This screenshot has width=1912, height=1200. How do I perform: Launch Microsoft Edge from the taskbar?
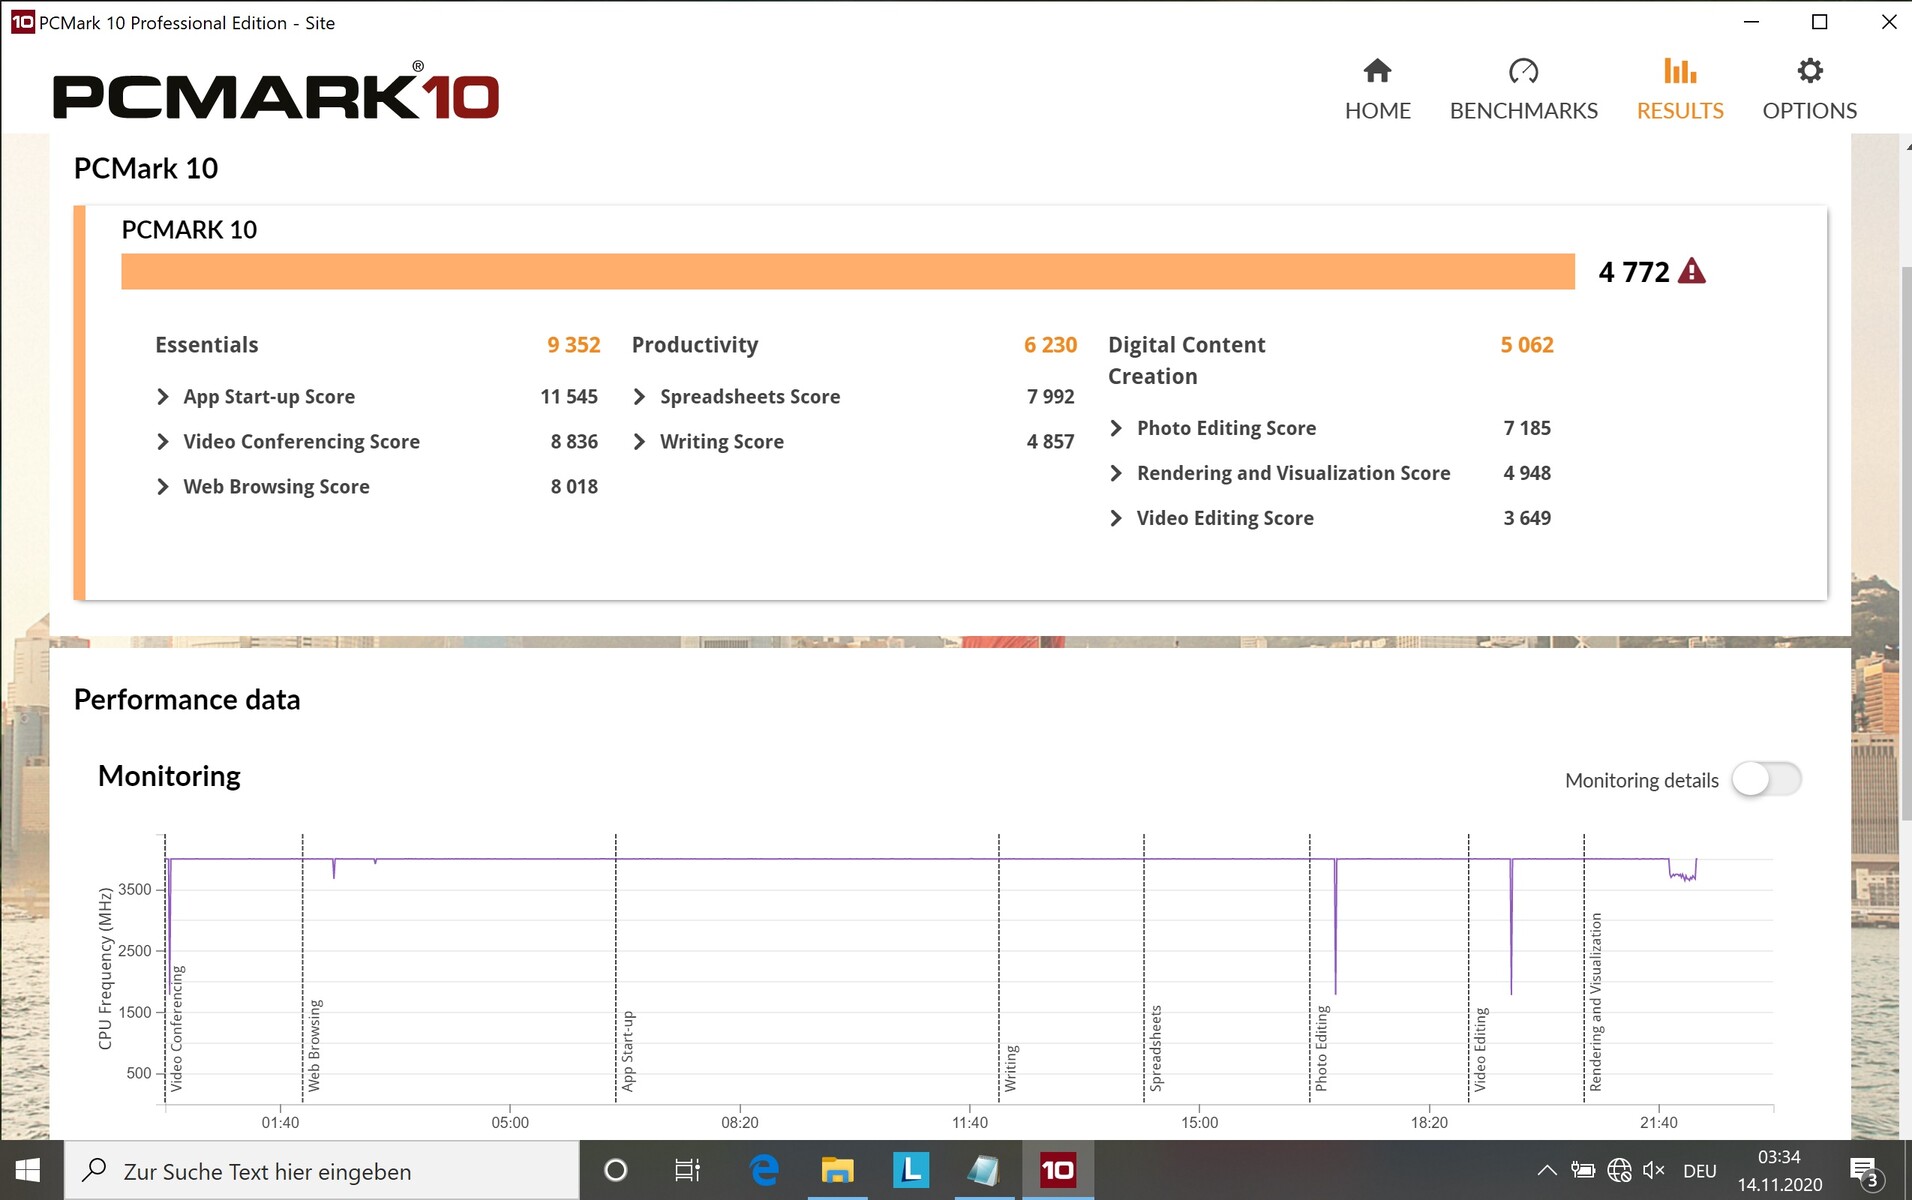tap(764, 1170)
